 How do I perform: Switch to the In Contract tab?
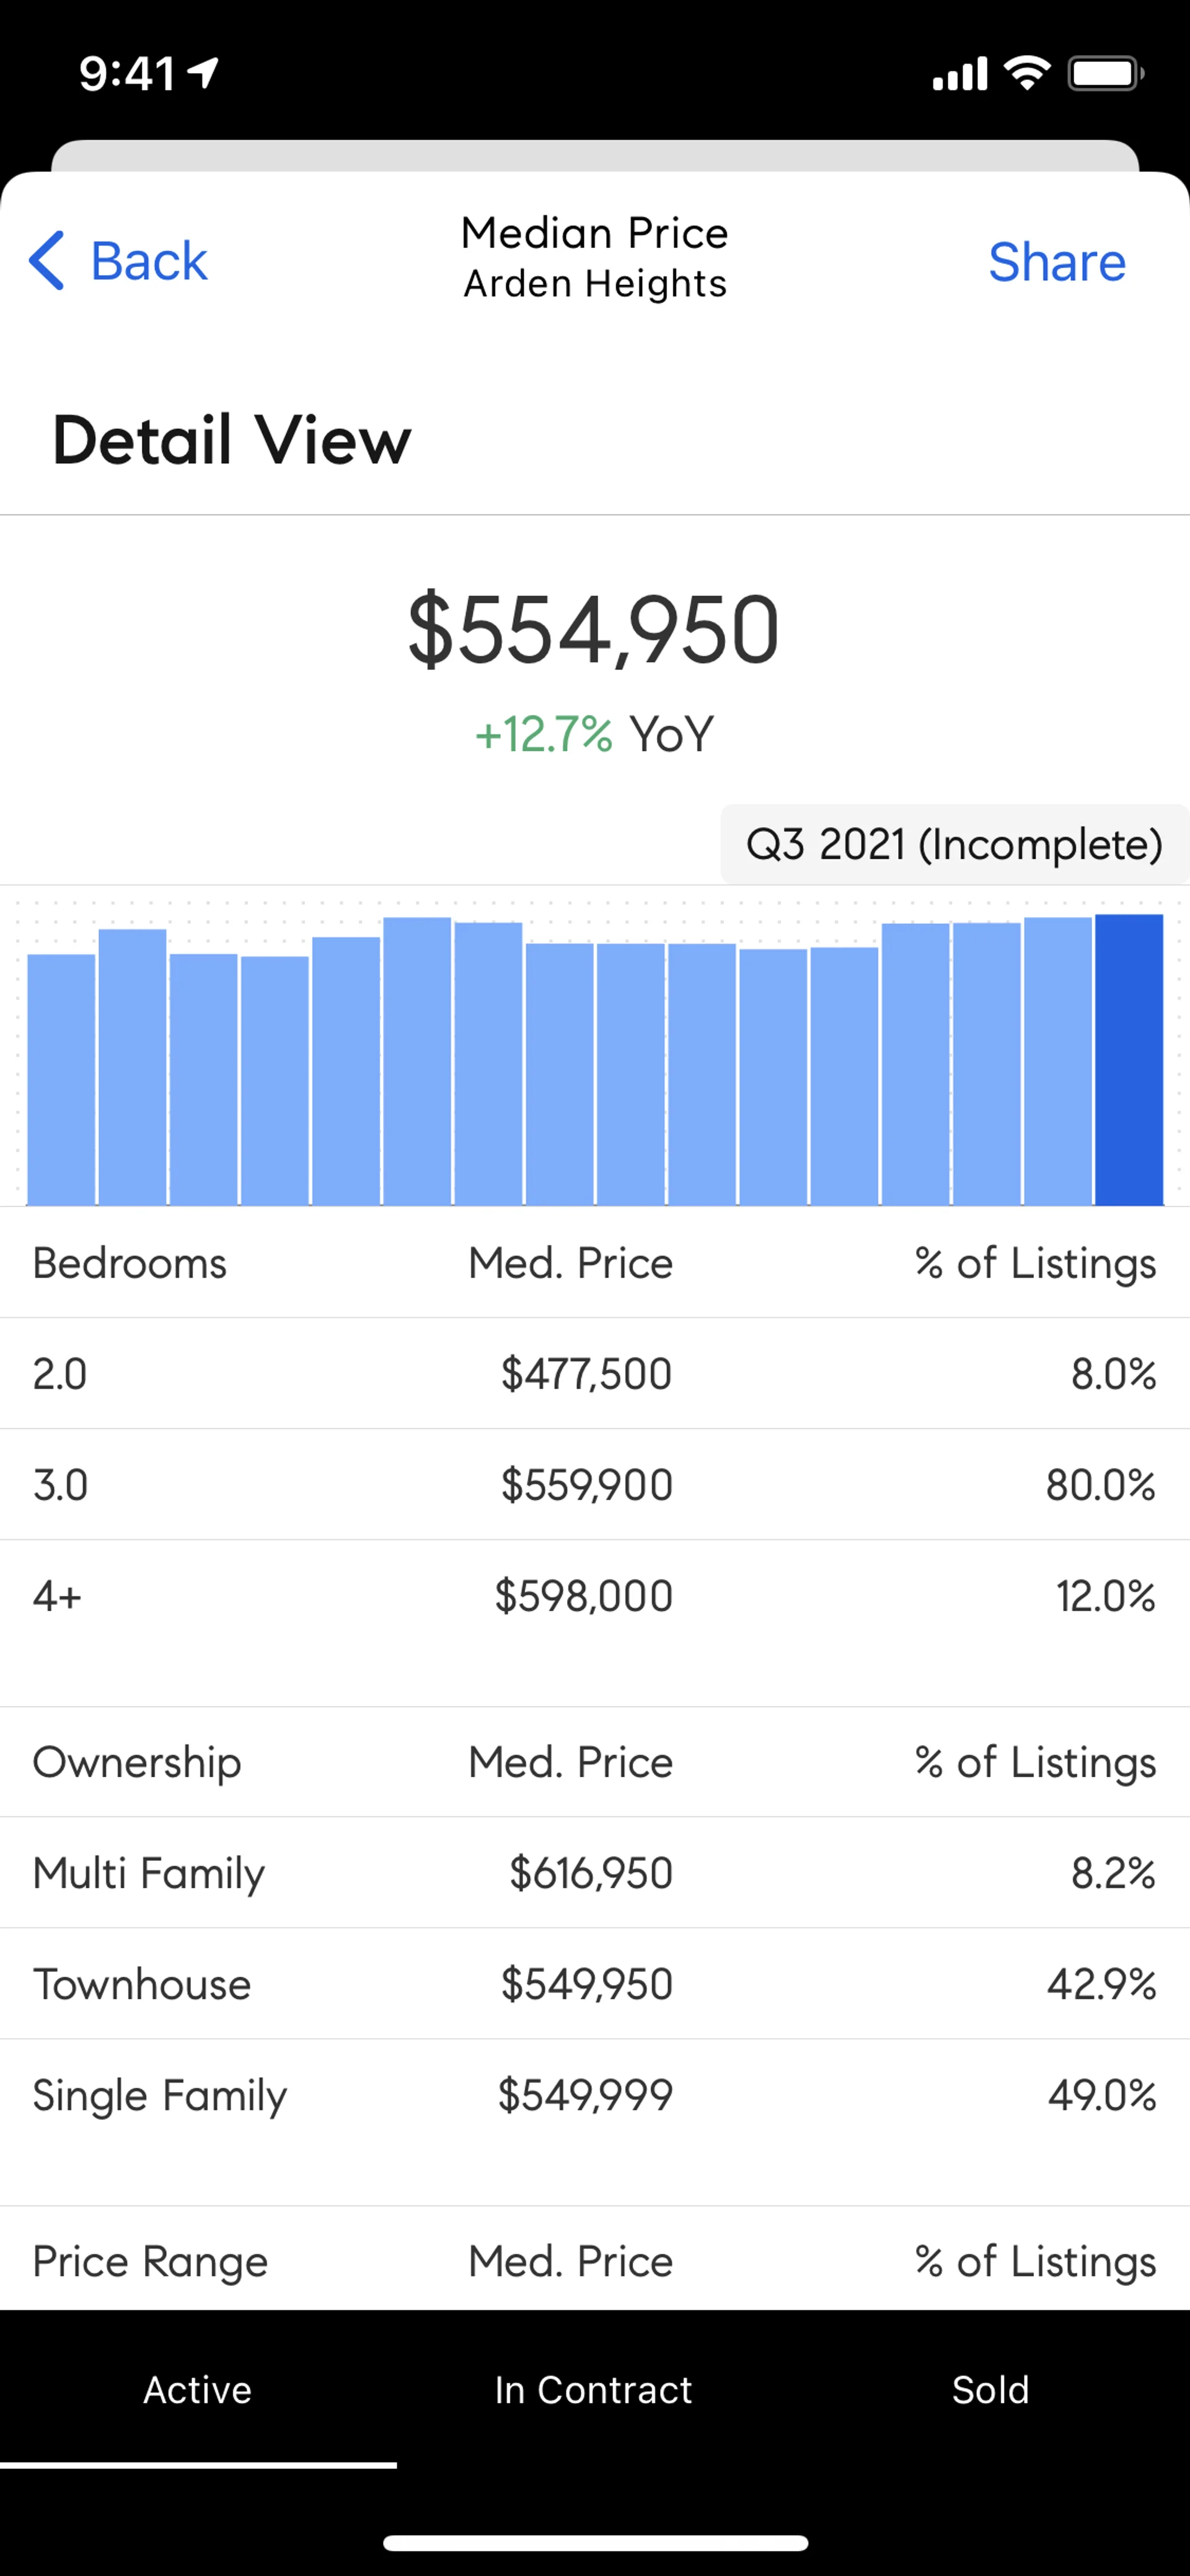point(594,2389)
